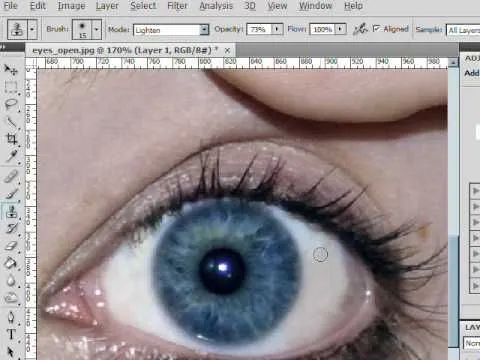This screenshot has width=480, height=360.
Task: Open the Layers panel blend mode dropdown
Action: coord(472,343)
